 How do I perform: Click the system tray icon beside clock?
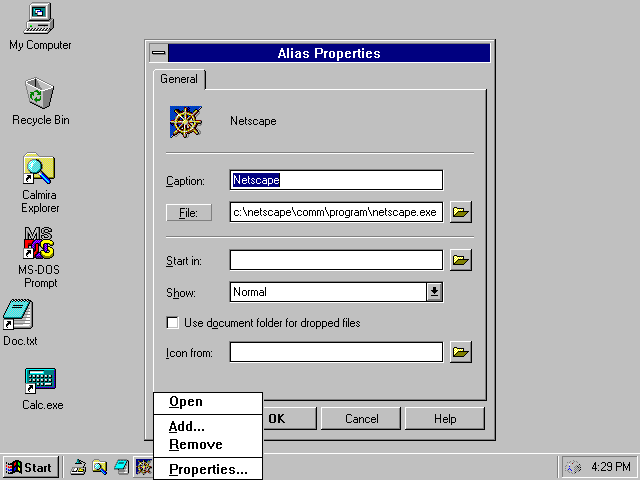(573, 467)
